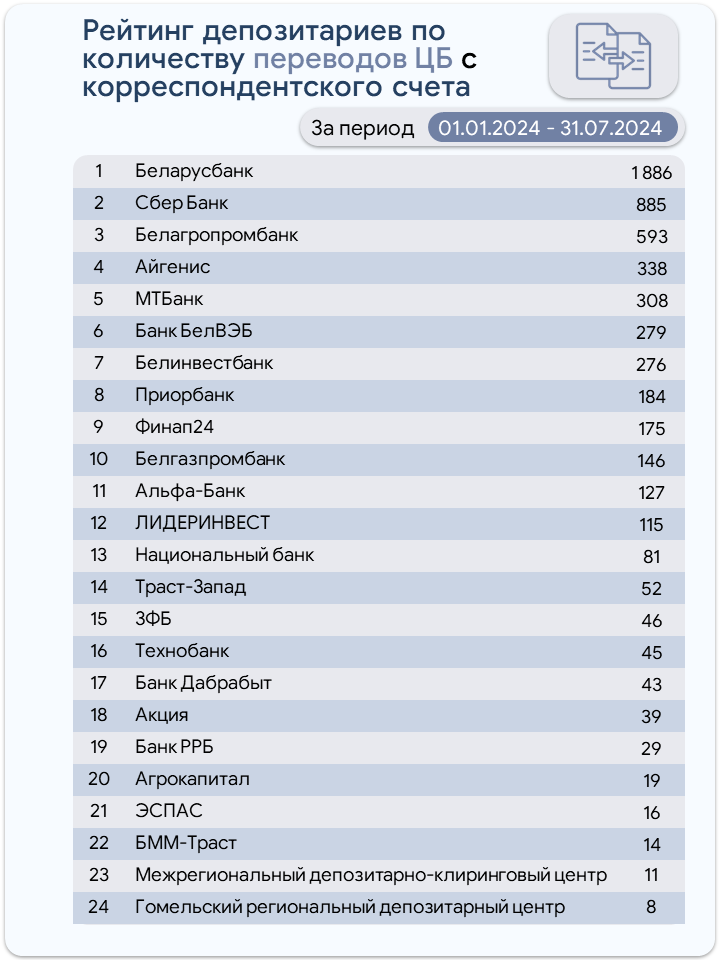The image size is (720, 960).
Task: Click the value 81
Action: tap(651, 557)
